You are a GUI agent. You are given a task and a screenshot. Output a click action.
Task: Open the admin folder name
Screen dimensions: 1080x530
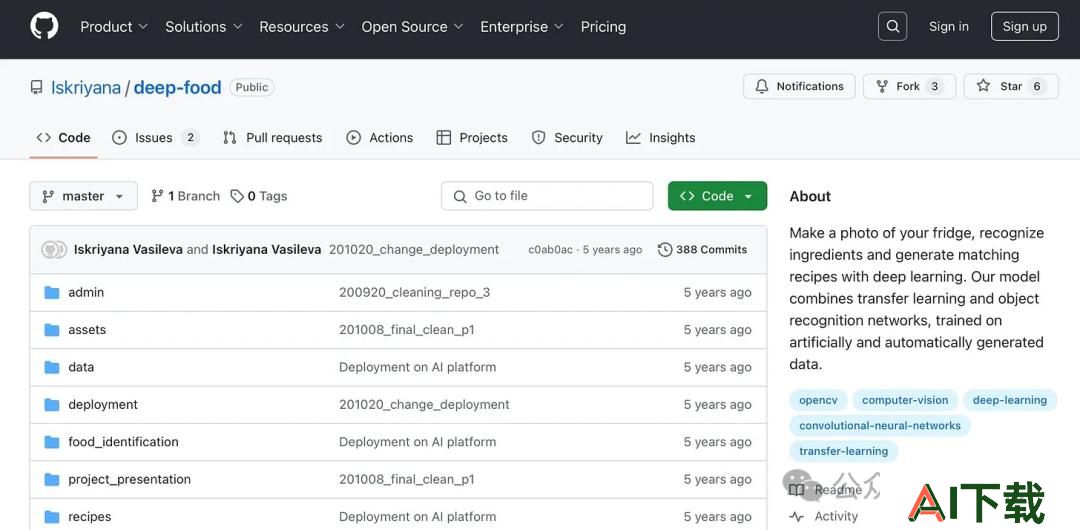[x=86, y=292]
